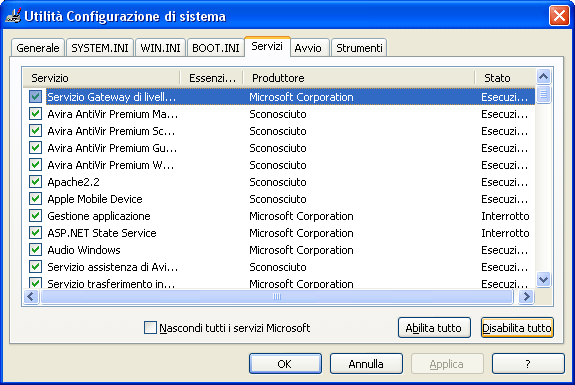Image resolution: width=575 pixels, height=385 pixels.
Task: Click the vertical scrollbar up arrow
Action: tap(543, 77)
